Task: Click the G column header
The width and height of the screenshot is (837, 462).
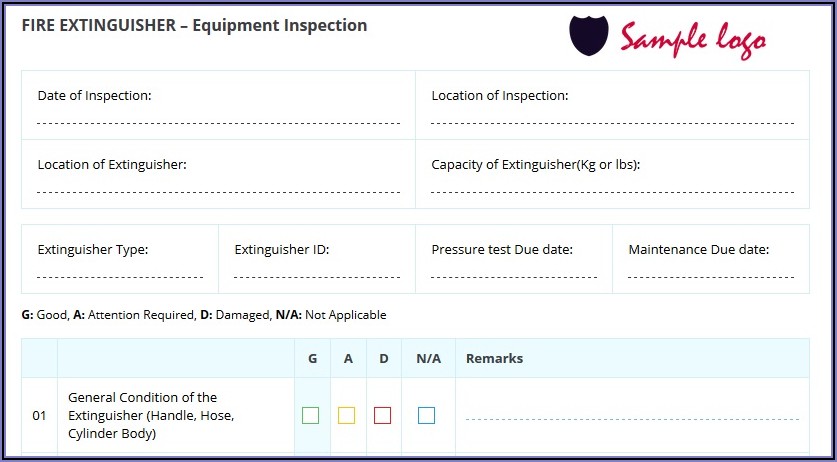Action: tap(312, 358)
